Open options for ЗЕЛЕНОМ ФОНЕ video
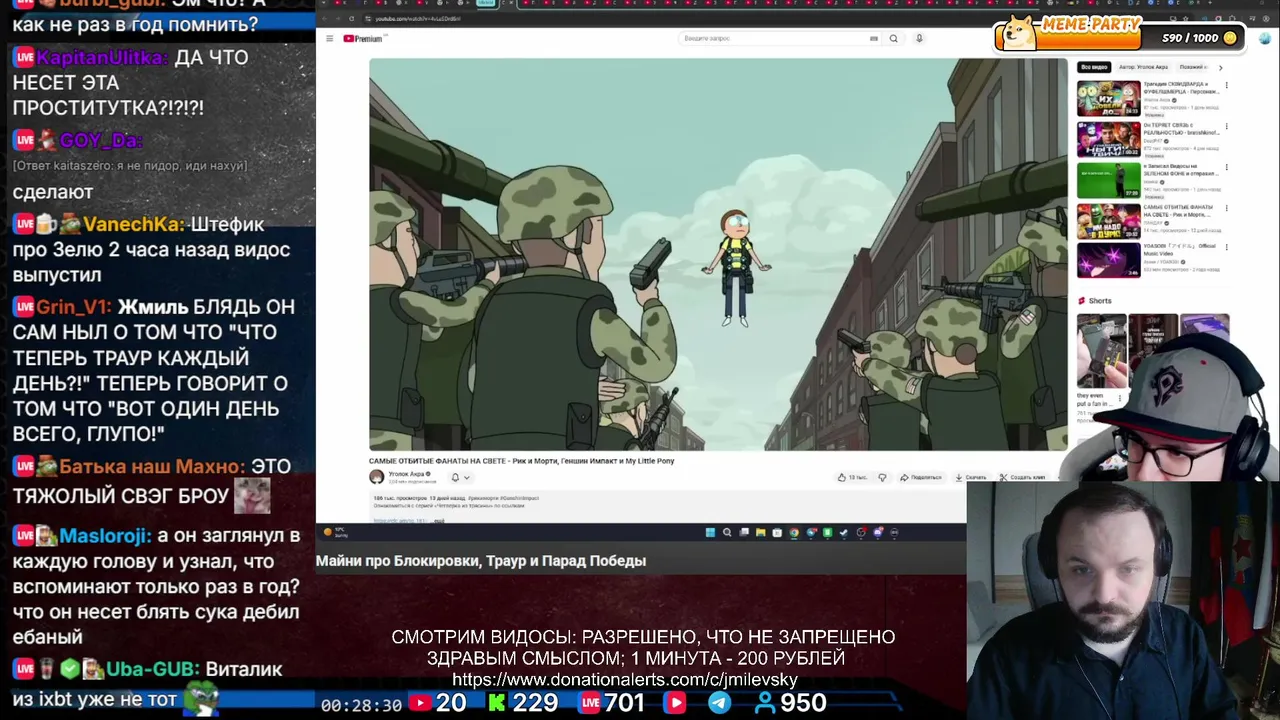This screenshot has height=720, width=1280. click(x=1227, y=168)
